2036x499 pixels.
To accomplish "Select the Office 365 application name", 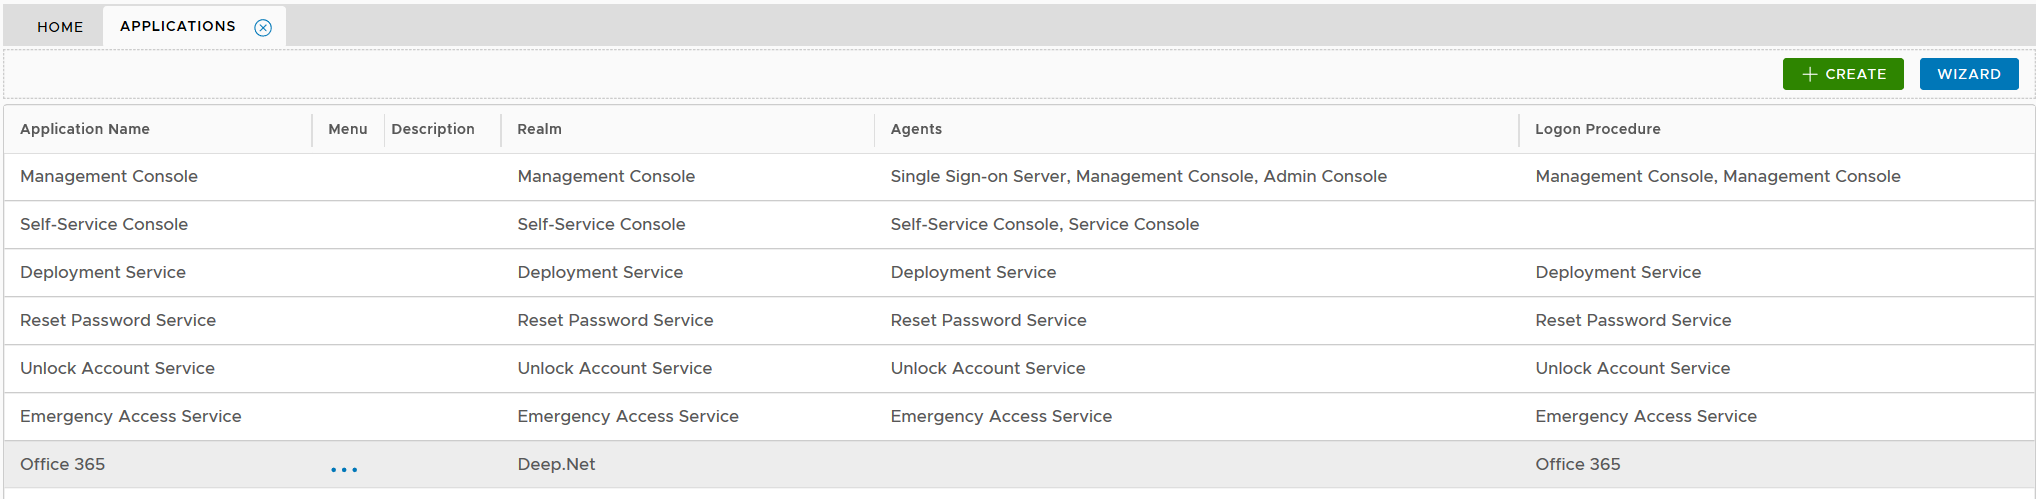I will click(x=62, y=464).
